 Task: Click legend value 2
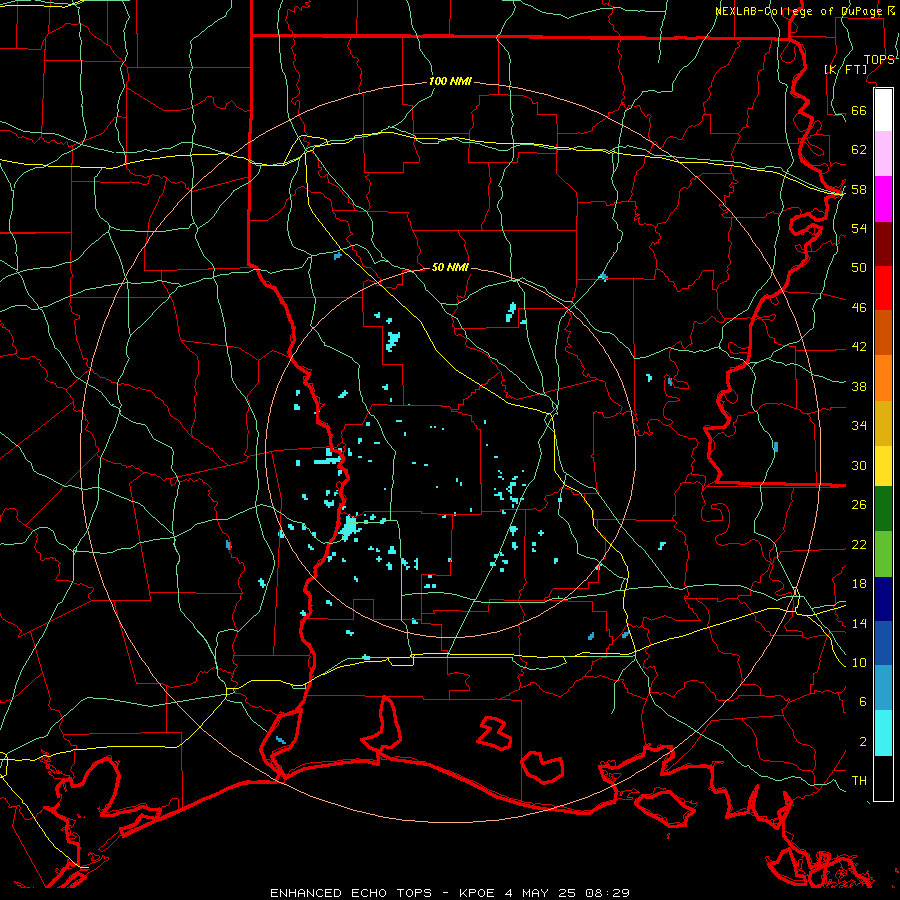pyautogui.click(x=862, y=741)
